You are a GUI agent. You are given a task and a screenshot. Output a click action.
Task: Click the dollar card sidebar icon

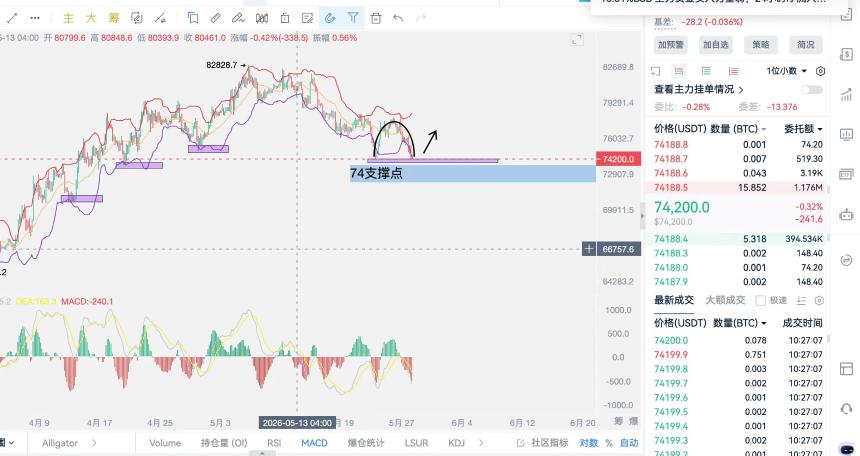point(846,54)
